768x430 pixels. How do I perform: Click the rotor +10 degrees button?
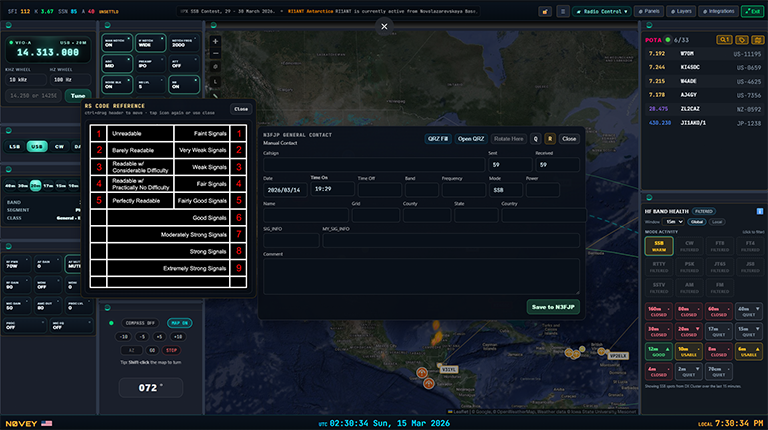[178, 337]
